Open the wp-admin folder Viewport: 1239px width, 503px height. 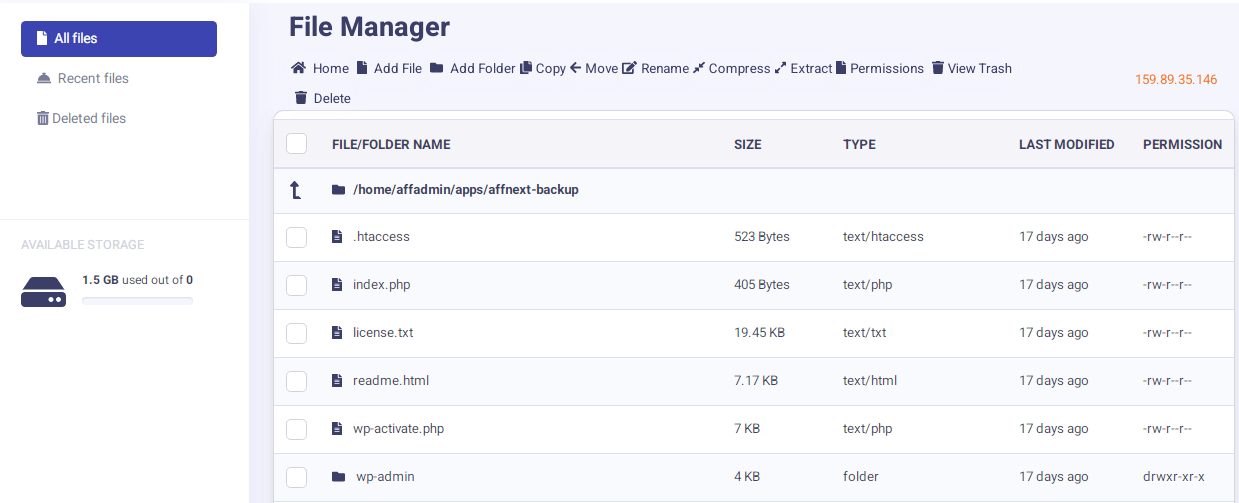click(384, 477)
